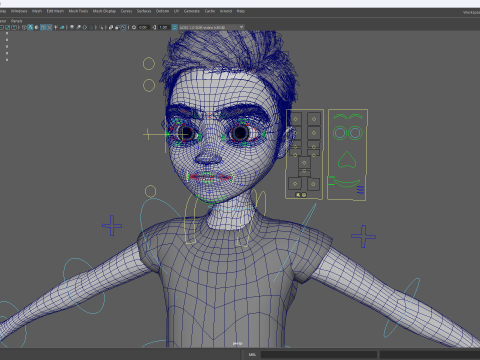The width and height of the screenshot is (480, 360).
Task: Click the X-ray icon
Action: tap(111, 27)
